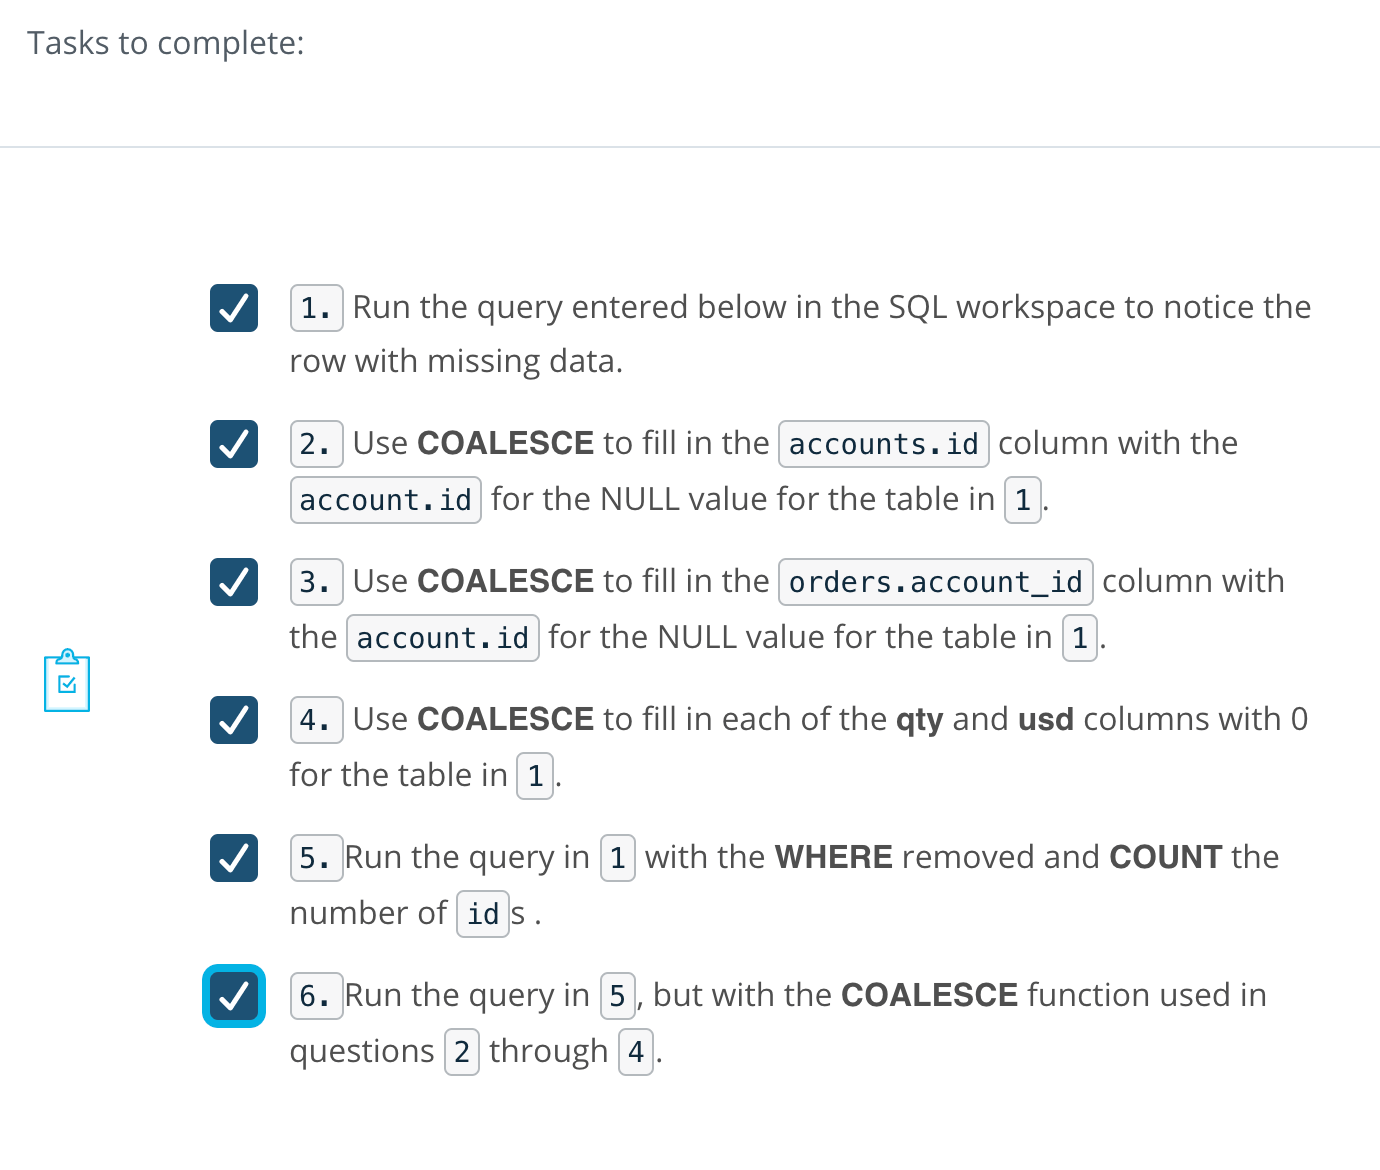Click the 2 reference chip in task 6
This screenshot has width=1380, height=1170.
click(x=461, y=1051)
